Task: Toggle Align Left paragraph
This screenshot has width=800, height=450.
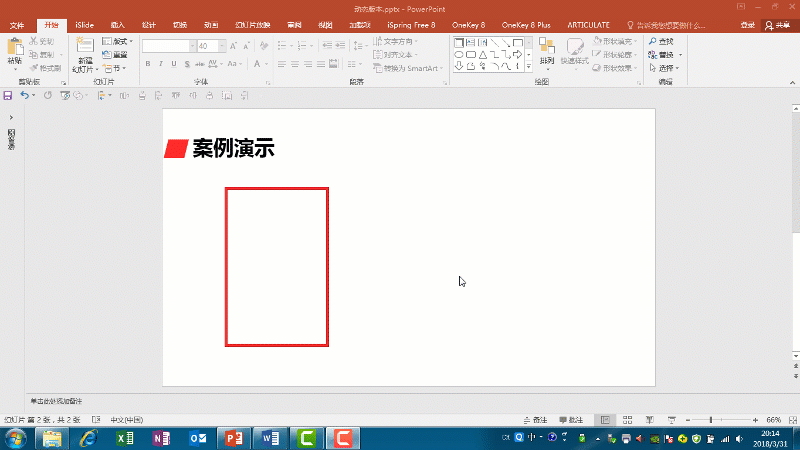Action: point(282,64)
